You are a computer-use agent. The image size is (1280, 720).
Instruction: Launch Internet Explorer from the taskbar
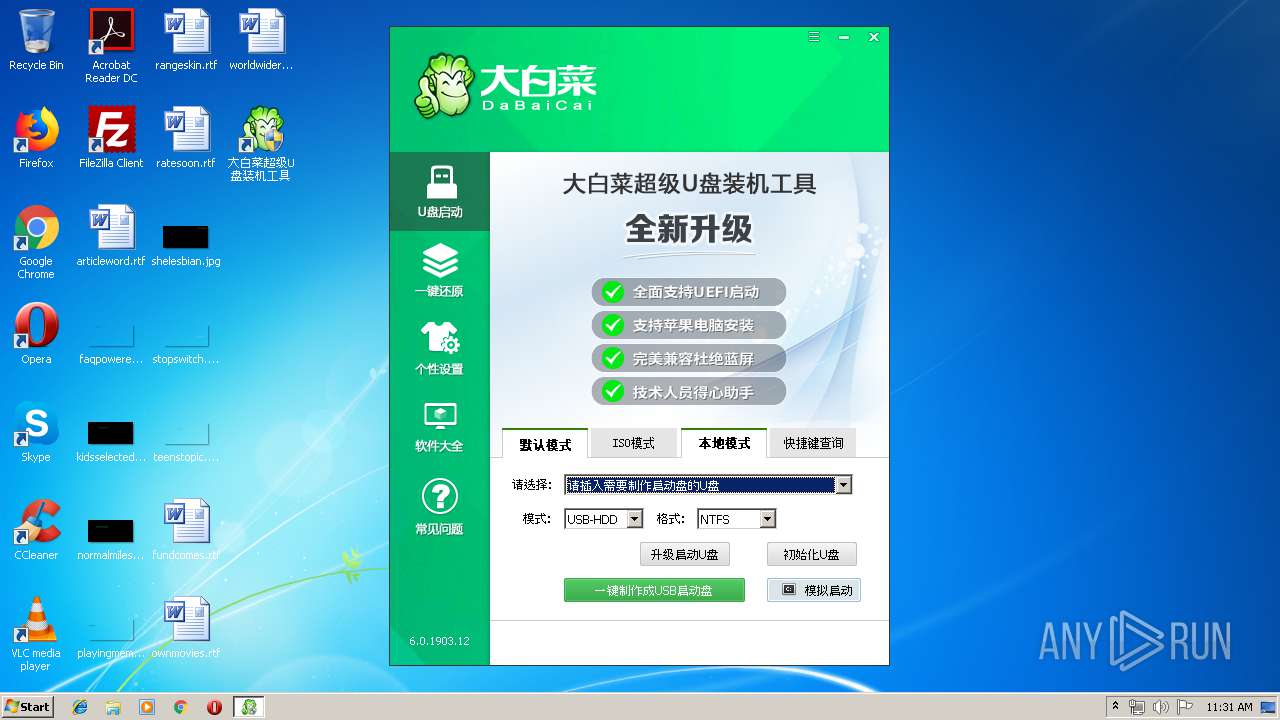[80, 707]
